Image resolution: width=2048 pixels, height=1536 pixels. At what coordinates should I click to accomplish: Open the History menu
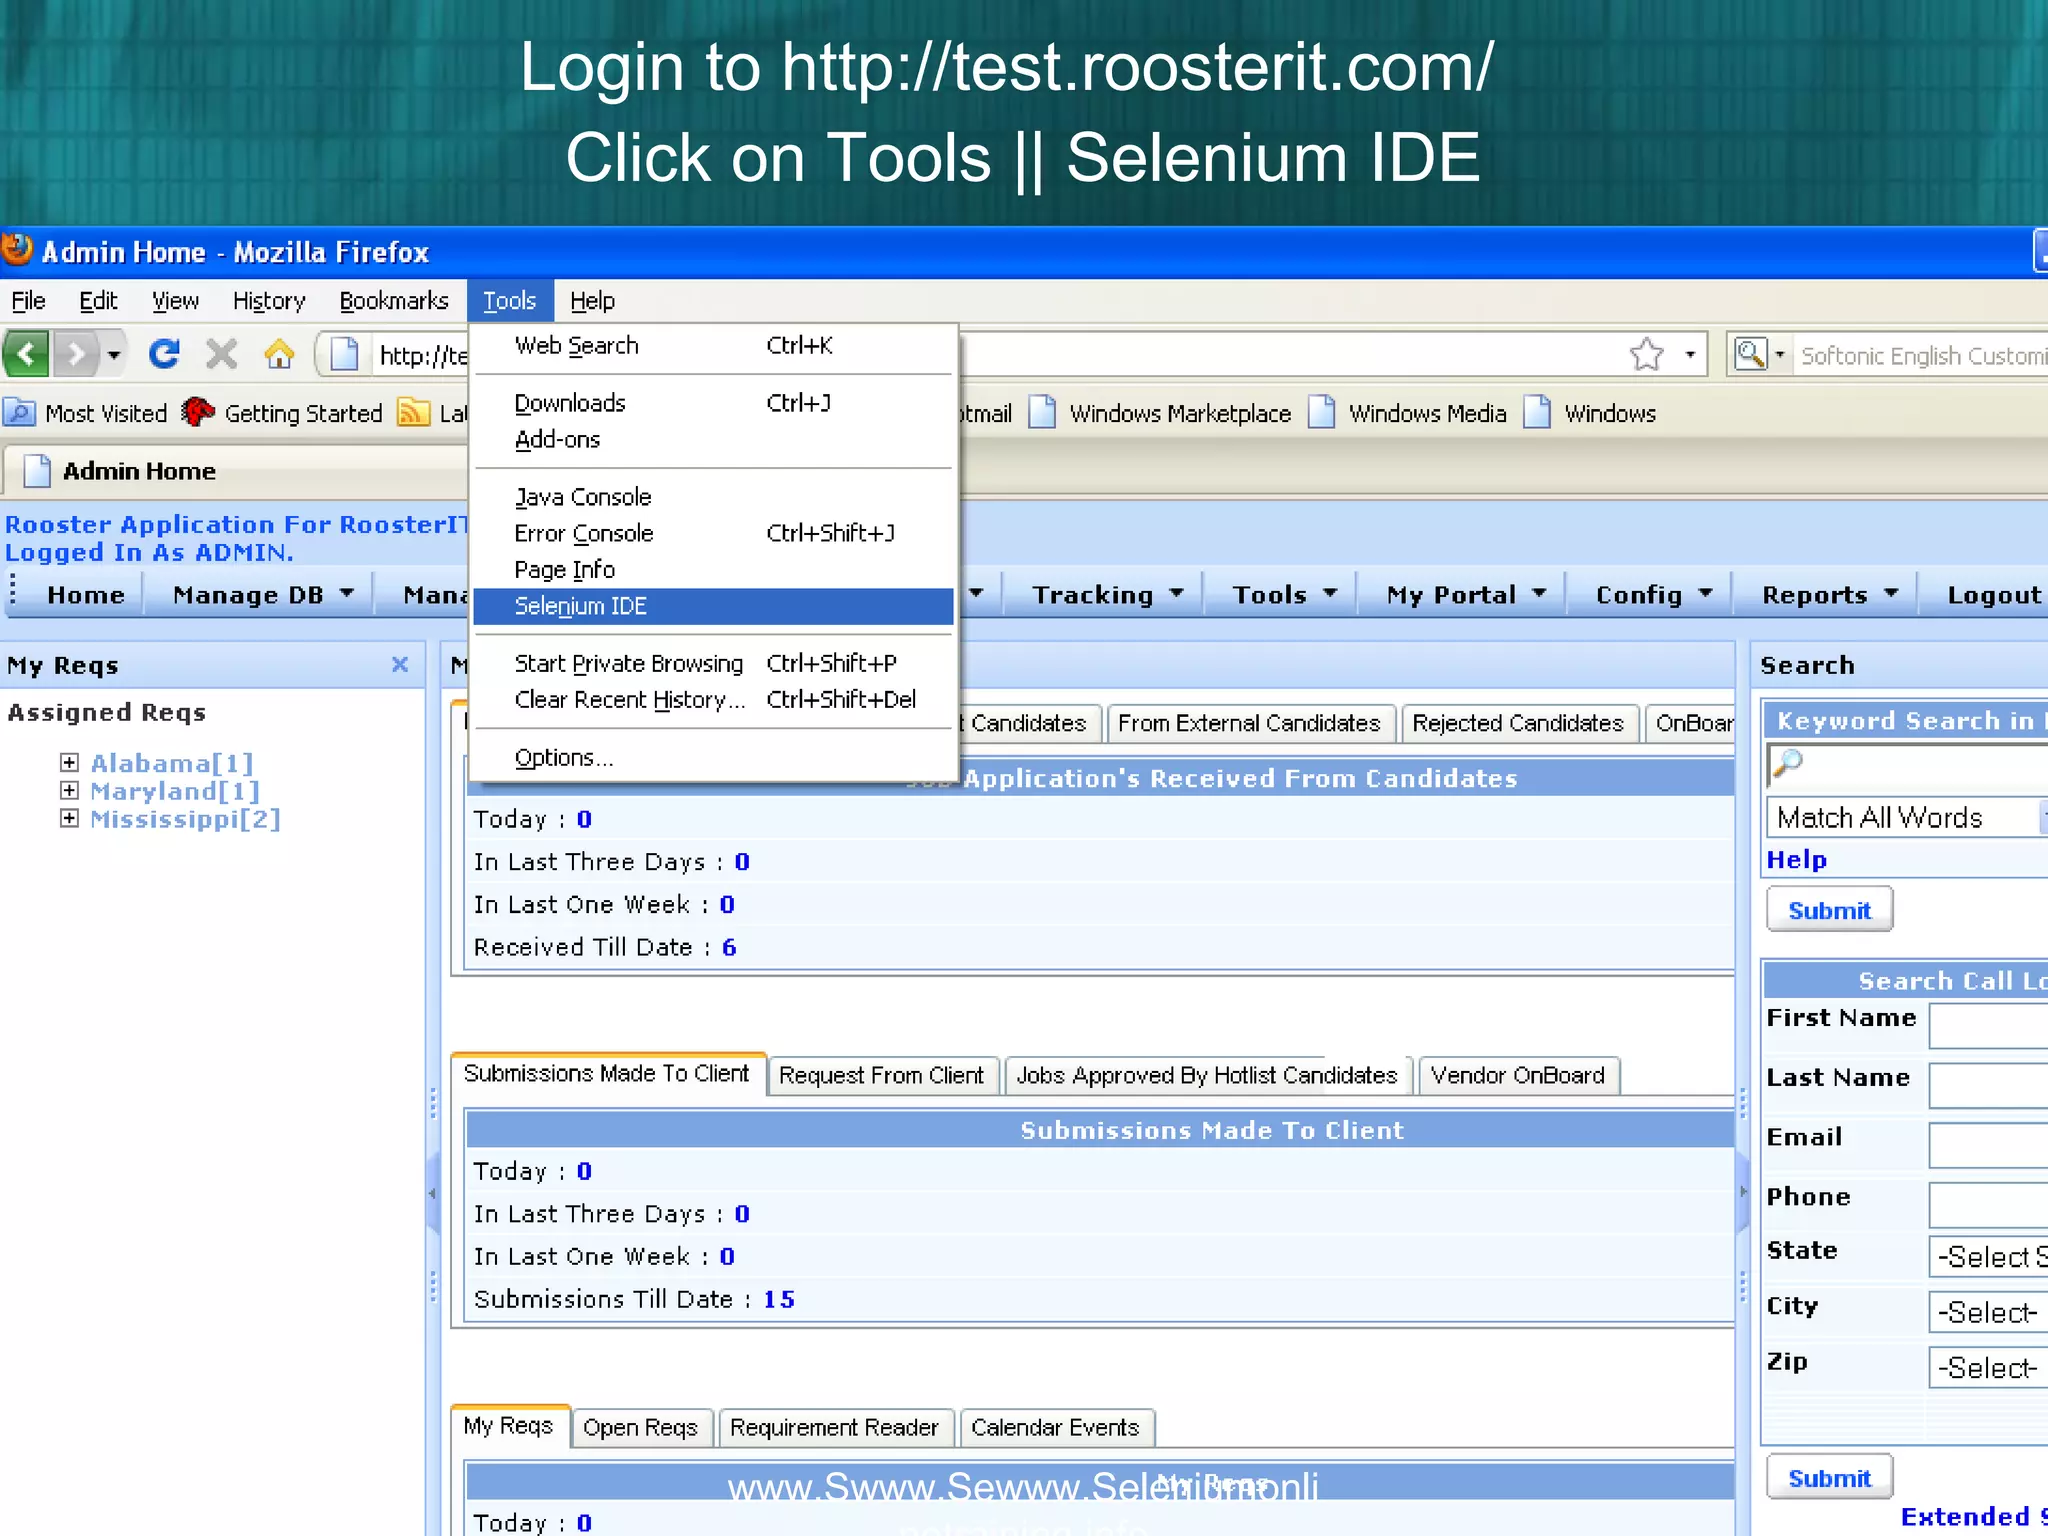pos(269,301)
